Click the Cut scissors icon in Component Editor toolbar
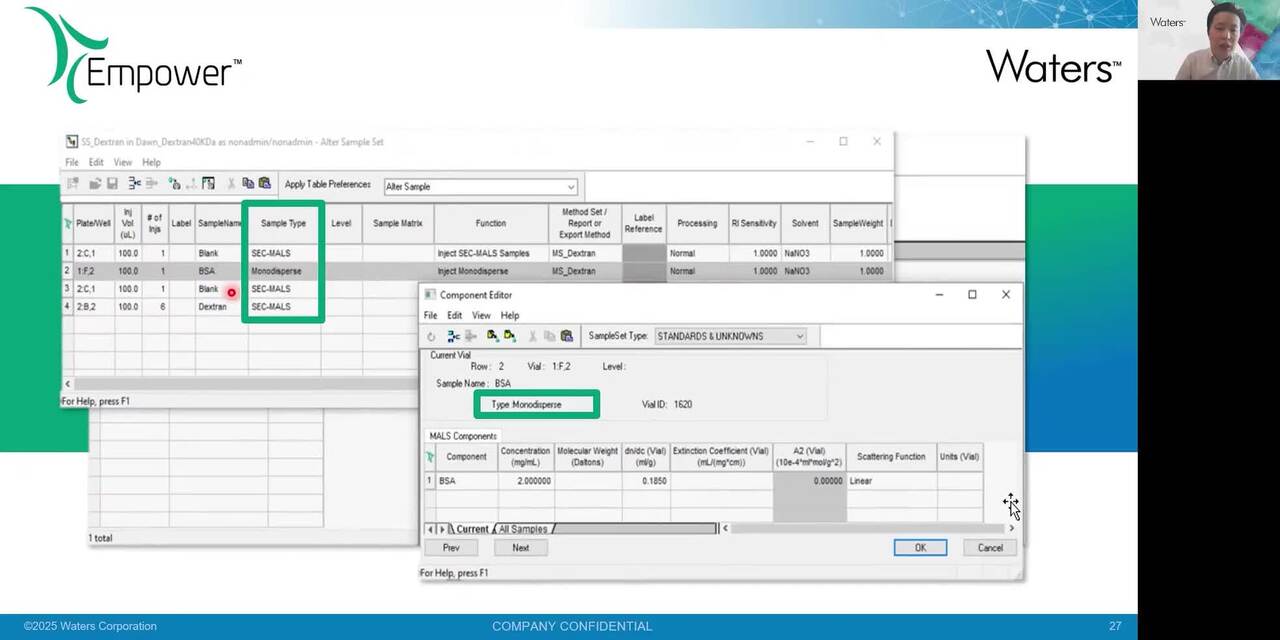This screenshot has height=640, width=1280. pos(533,336)
